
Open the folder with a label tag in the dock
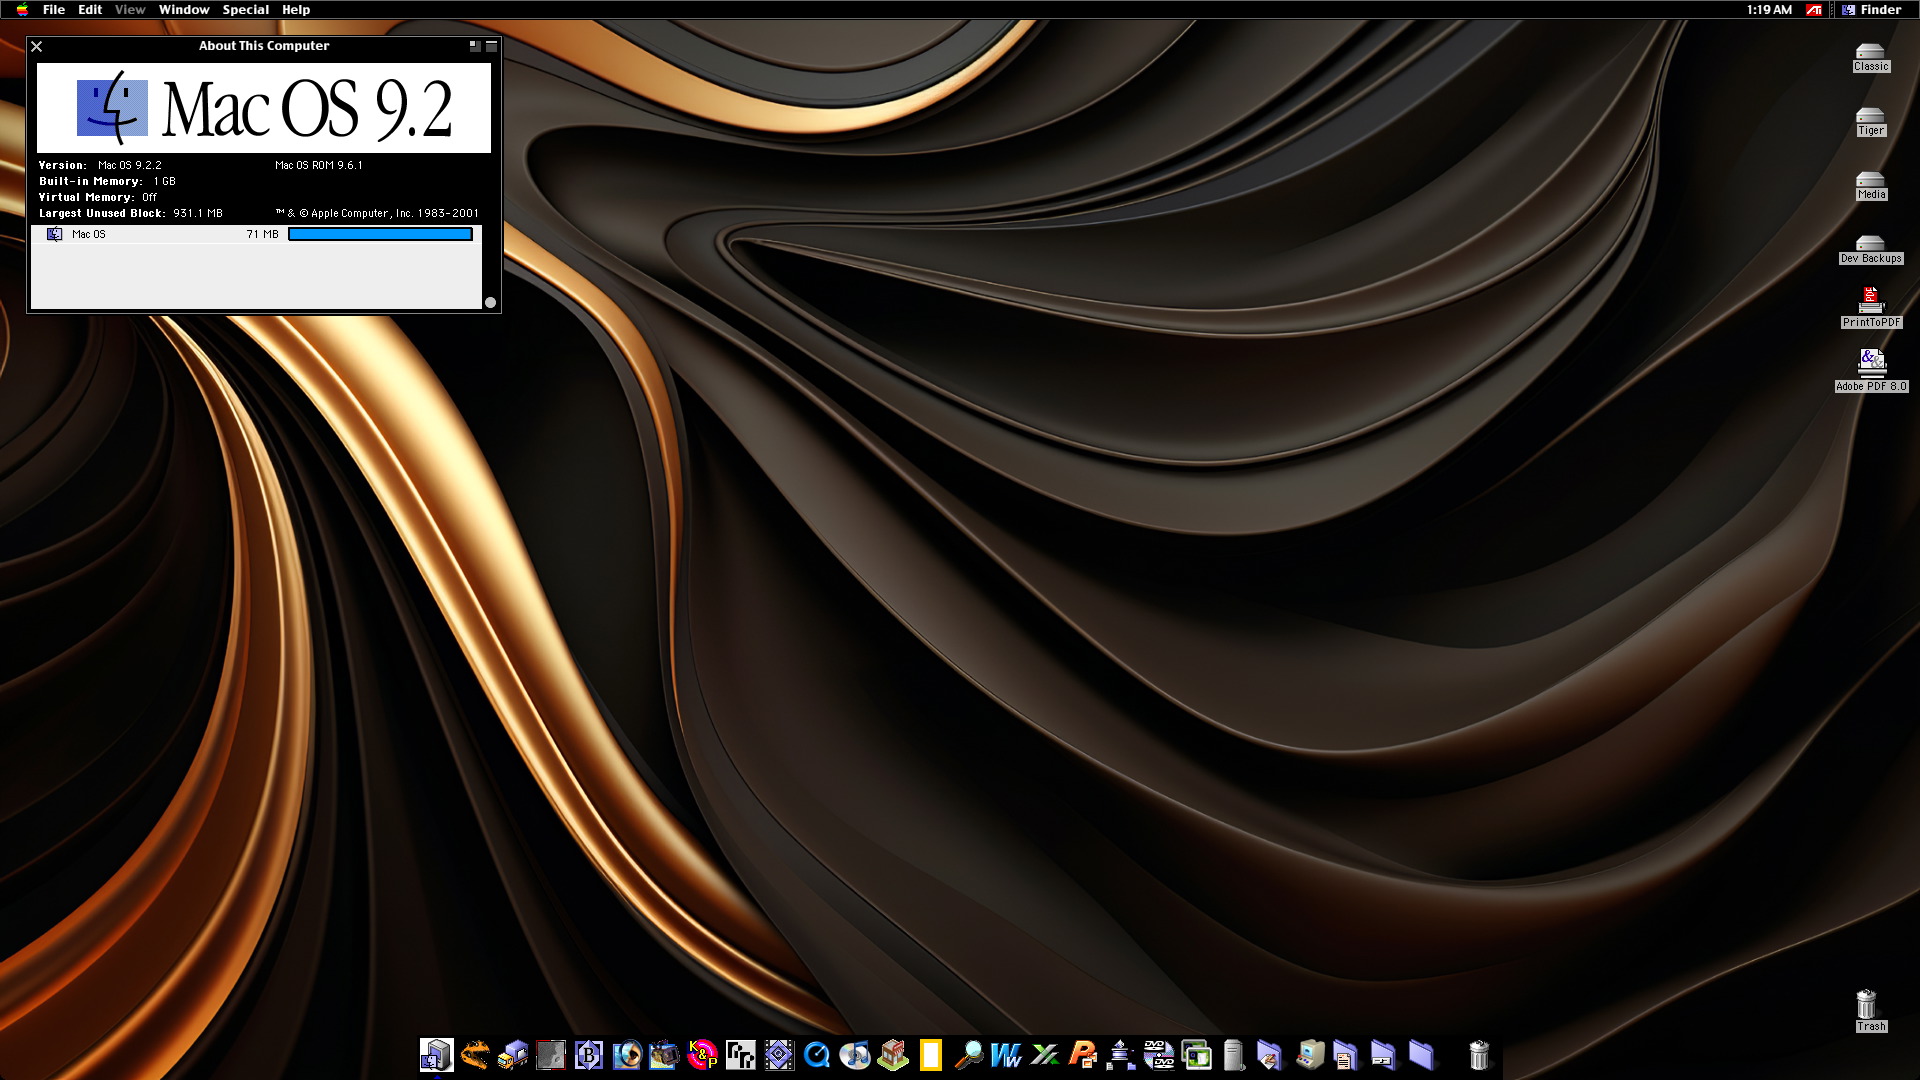(x=1383, y=1055)
